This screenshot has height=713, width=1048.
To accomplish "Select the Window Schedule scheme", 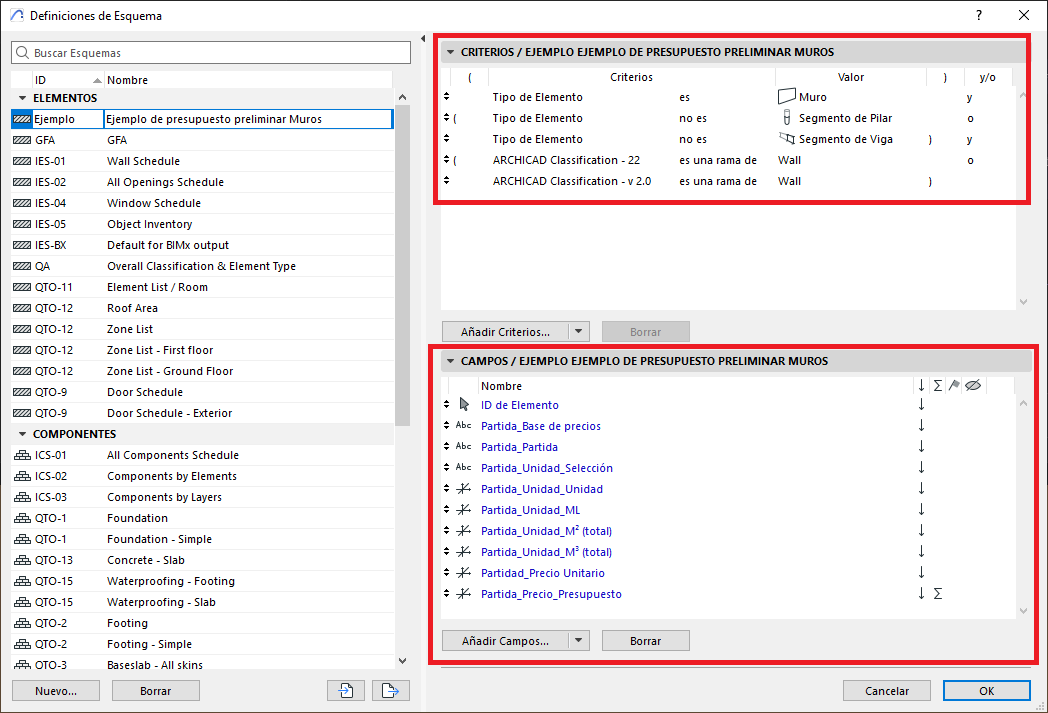I will [x=154, y=203].
